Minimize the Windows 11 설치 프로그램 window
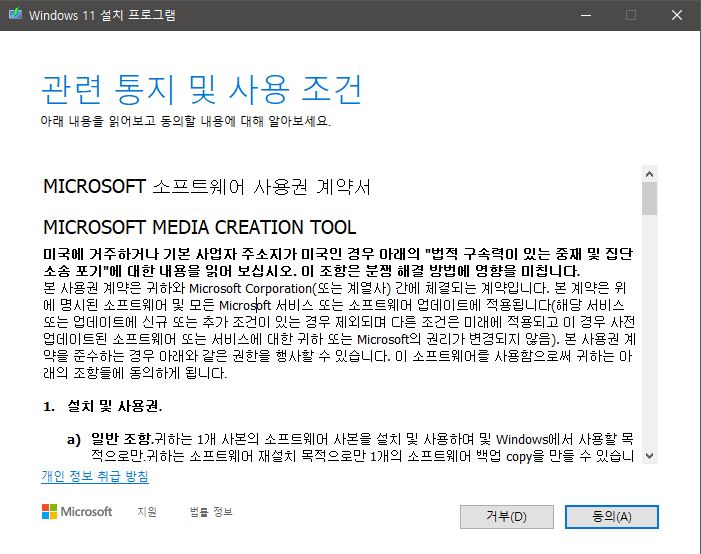701x554 pixels. tap(586, 15)
